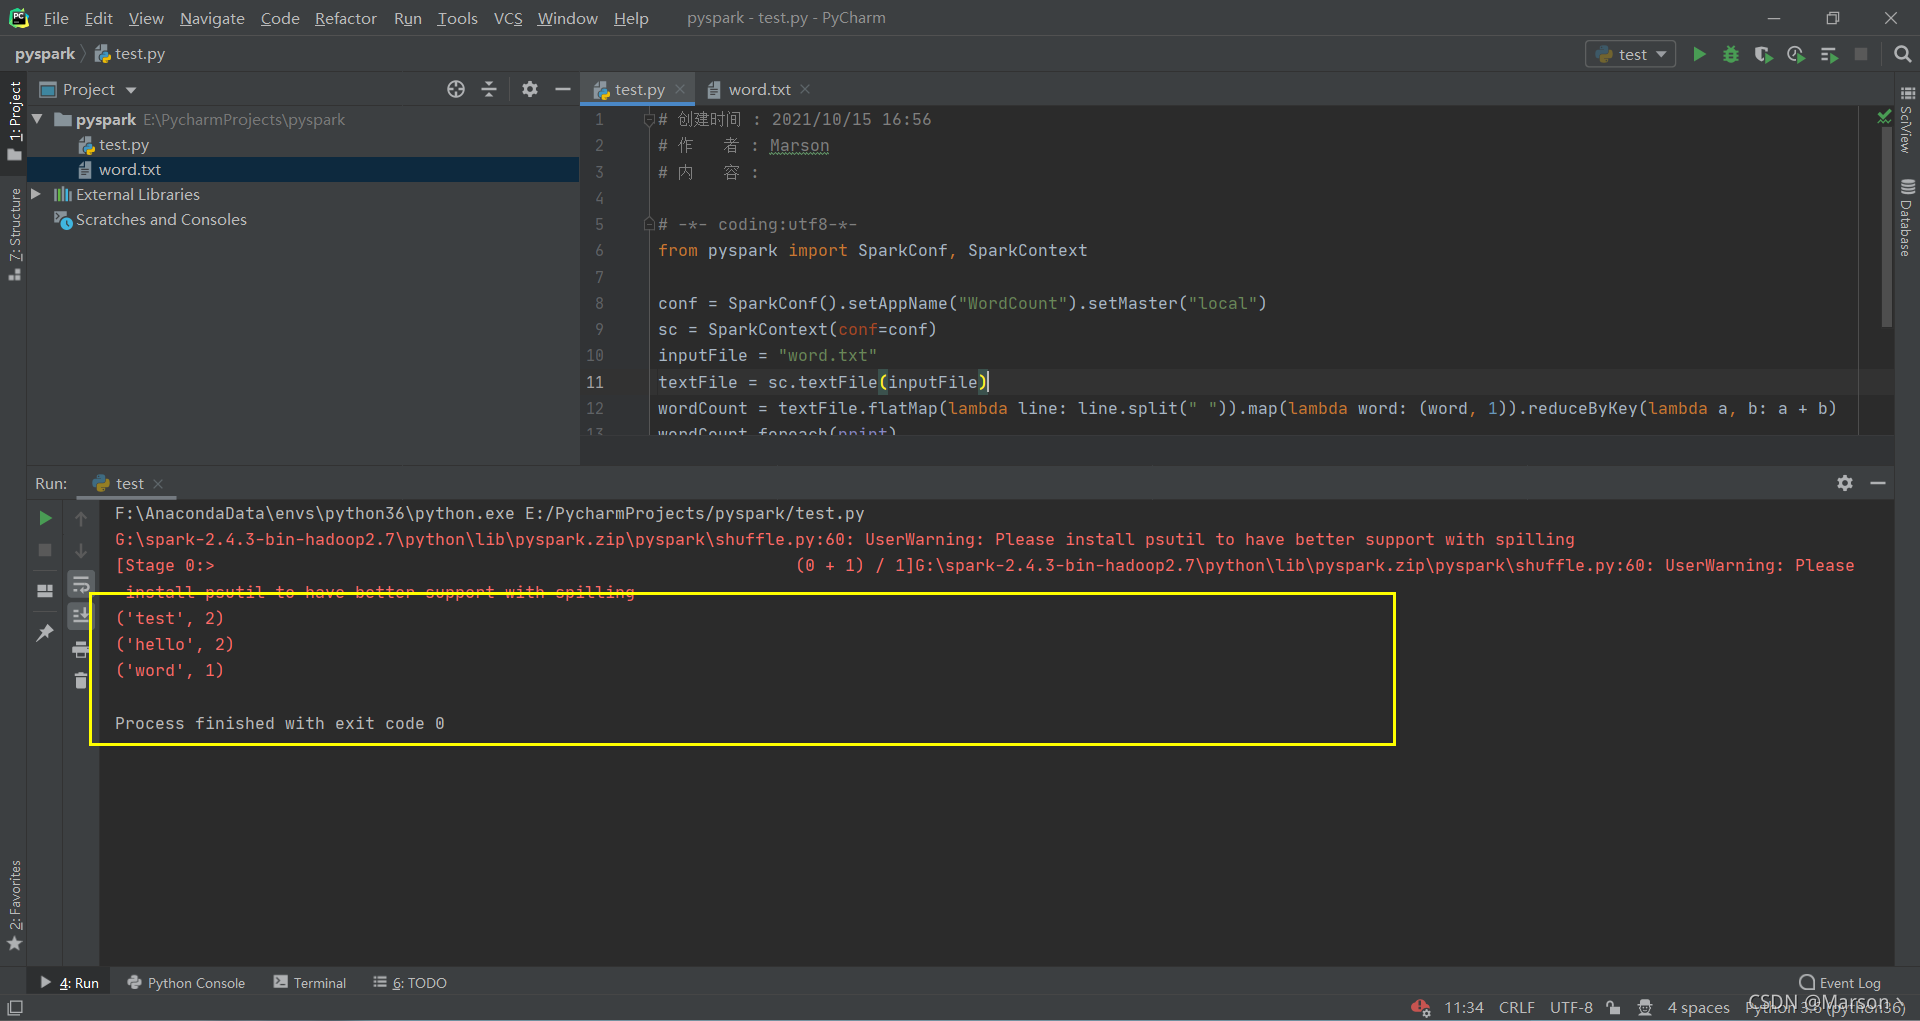
Task: Expand External Libraries node
Action: 36,194
